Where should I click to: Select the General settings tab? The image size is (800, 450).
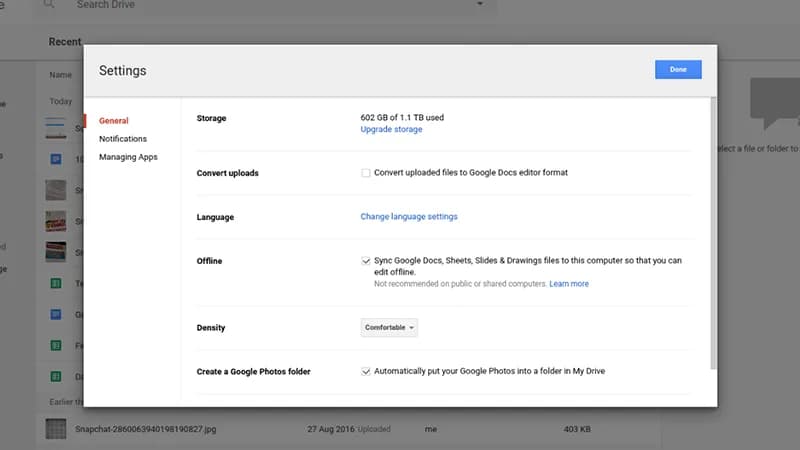point(113,121)
